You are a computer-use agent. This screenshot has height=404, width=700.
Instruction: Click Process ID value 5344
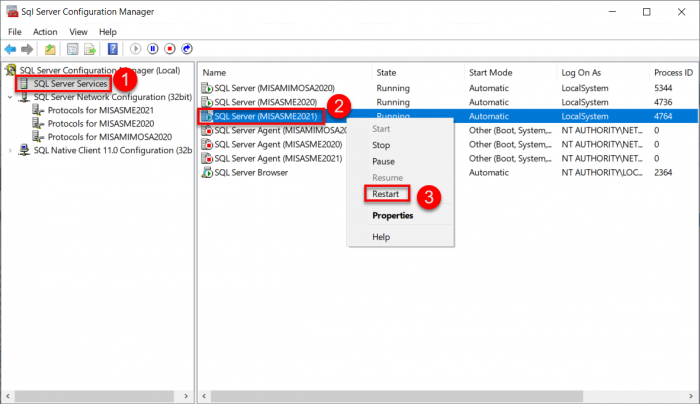(663, 88)
